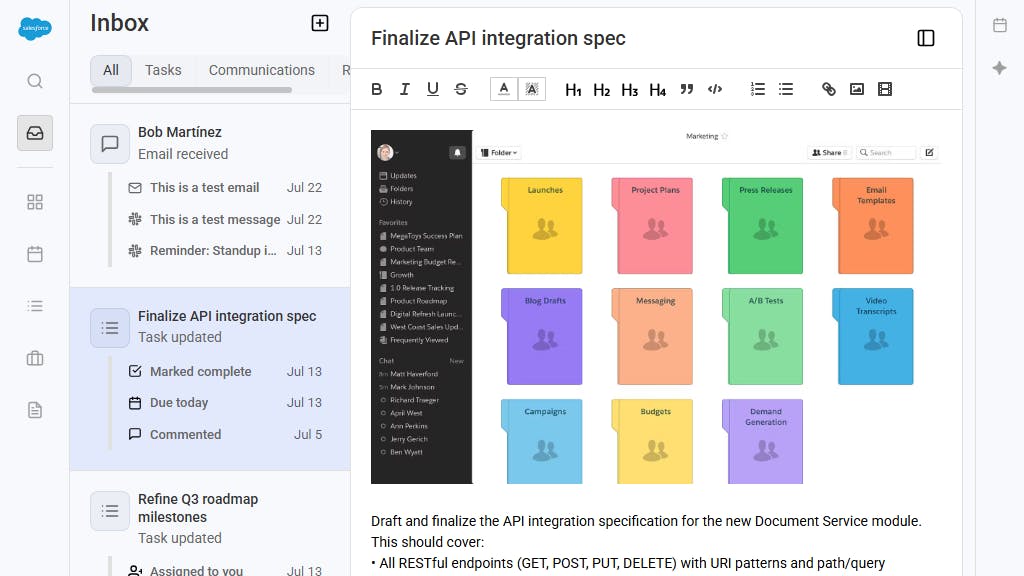Apply code block formatting
Viewport: 1024px width, 576px height.
click(715, 89)
